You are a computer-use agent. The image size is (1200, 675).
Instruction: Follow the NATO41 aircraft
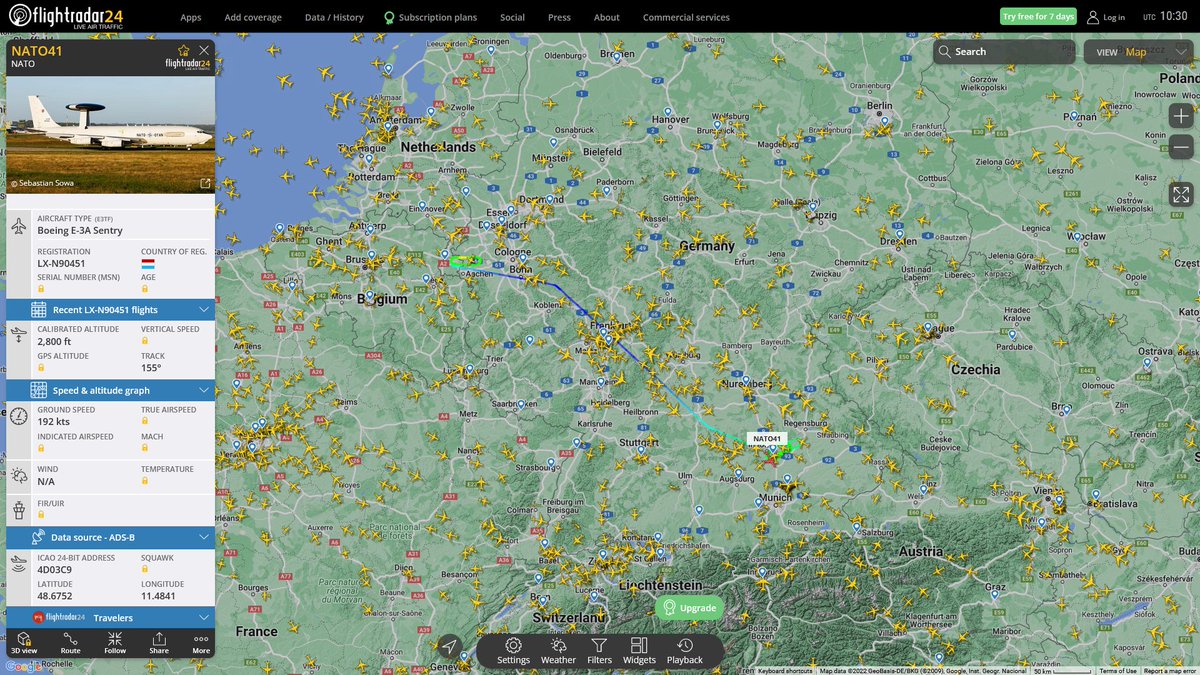point(115,643)
